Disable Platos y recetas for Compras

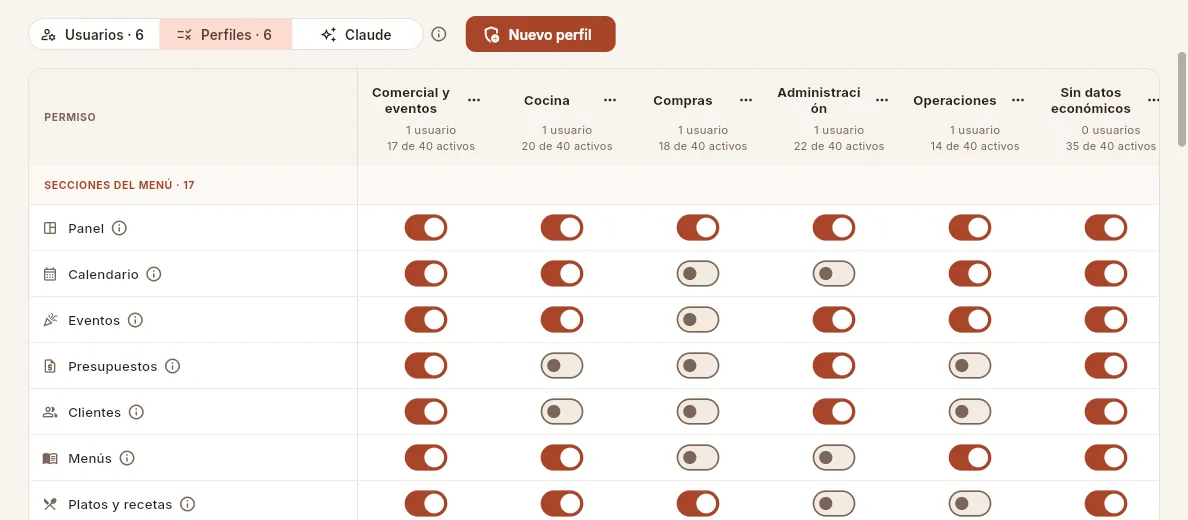(698, 504)
